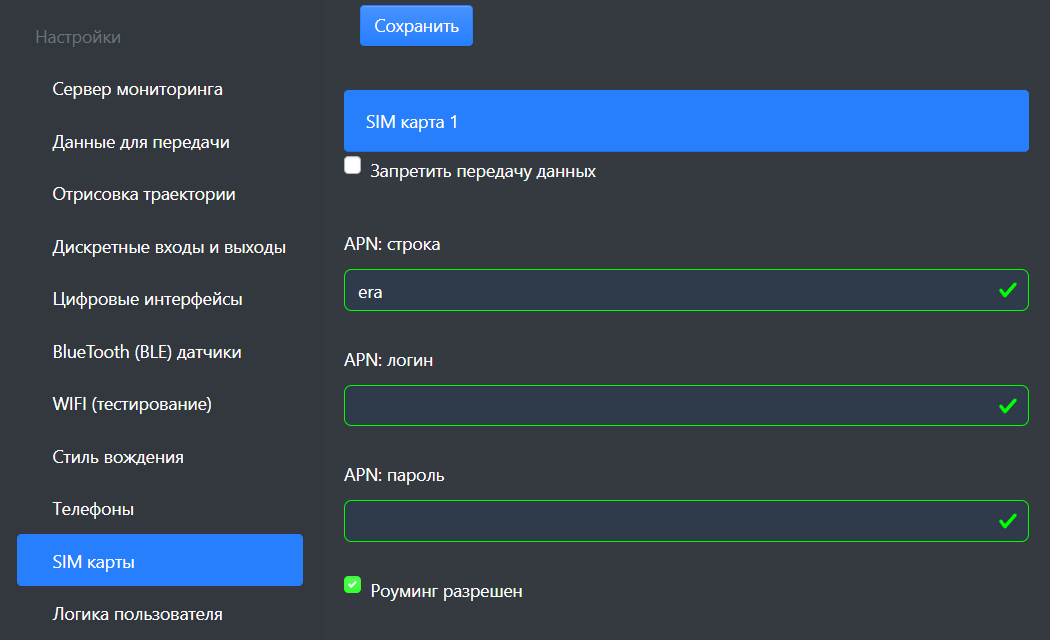Select WIFI (тестирование) in sidebar

click(x=132, y=404)
